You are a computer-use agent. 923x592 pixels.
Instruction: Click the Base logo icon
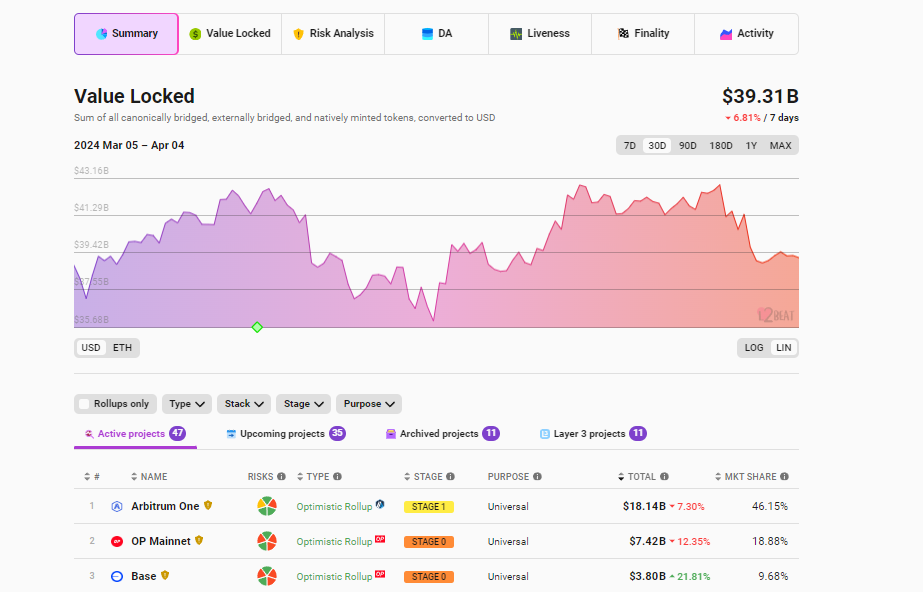point(117,576)
